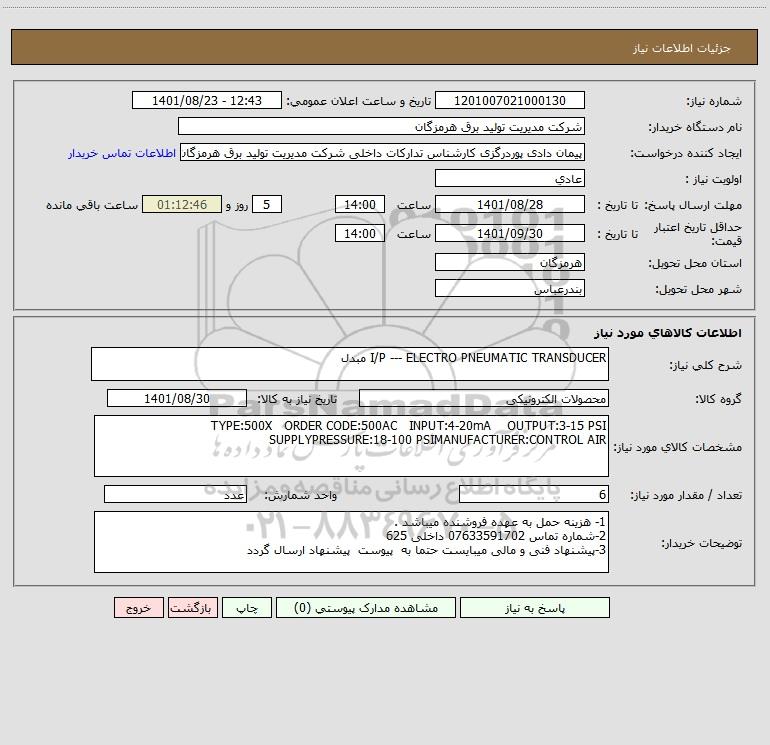This screenshot has width=770, height=745.
Task: Click the حداقل تاریخ اعتبار قیمت label
Action: point(698,234)
